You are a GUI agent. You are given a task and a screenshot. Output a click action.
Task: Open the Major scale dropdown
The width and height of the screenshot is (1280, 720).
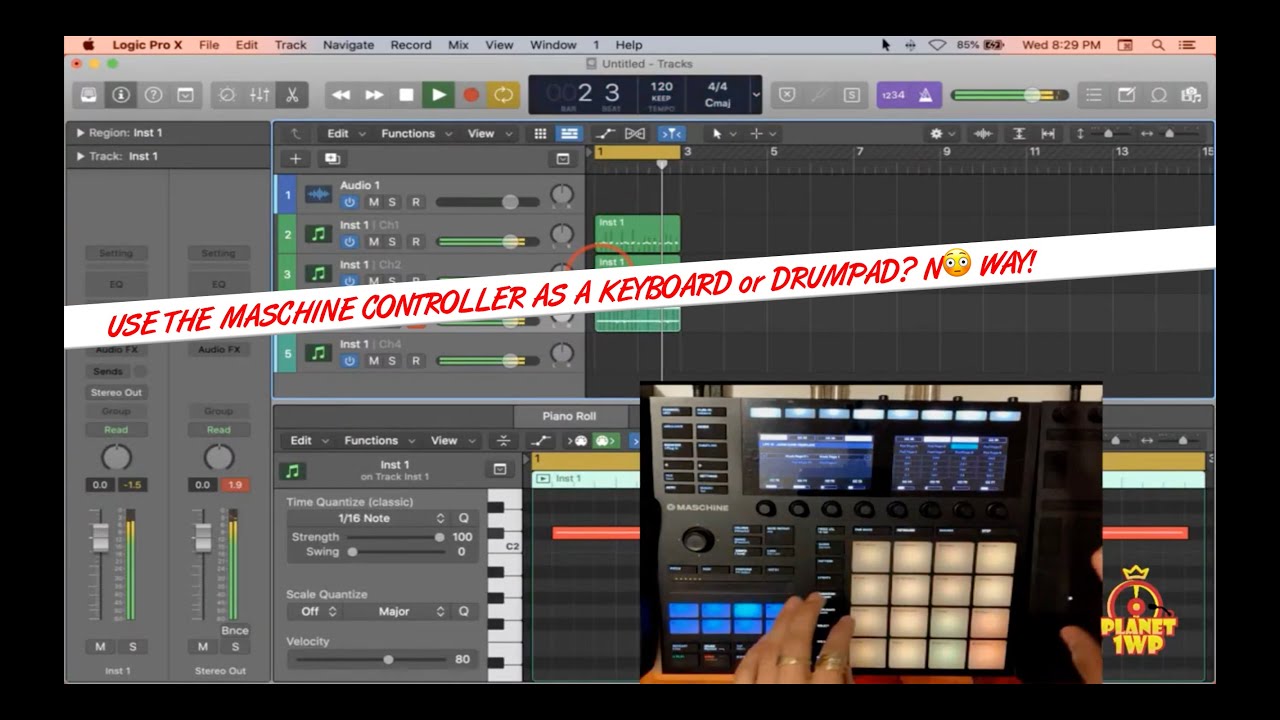(x=400, y=611)
